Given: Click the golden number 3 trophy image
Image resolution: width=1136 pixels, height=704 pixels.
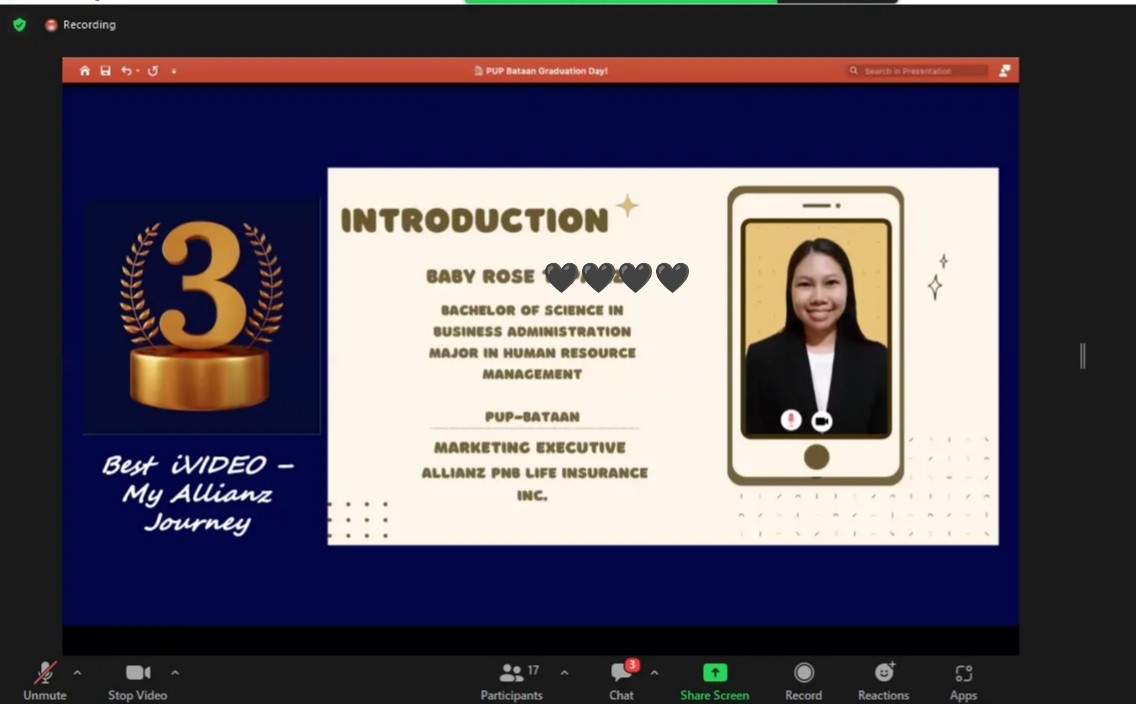Looking at the screenshot, I should click(202, 317).
